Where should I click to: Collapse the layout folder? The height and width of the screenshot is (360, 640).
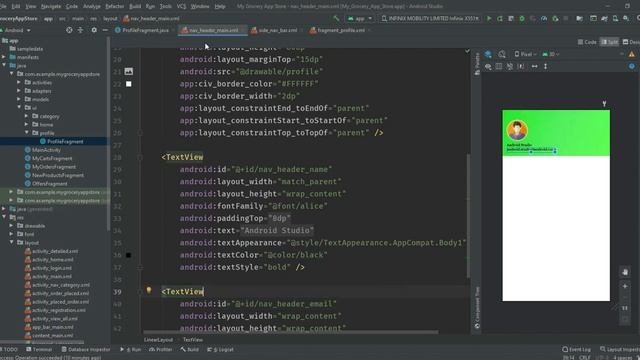11,242
